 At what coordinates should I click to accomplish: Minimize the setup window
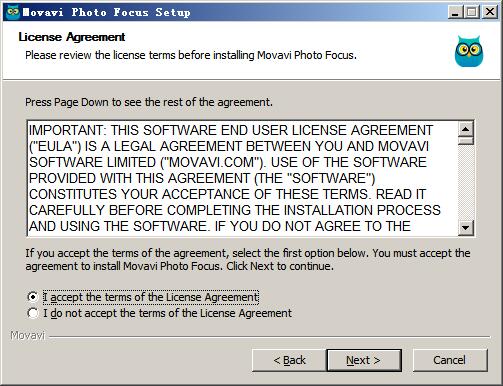pos(455,12)
